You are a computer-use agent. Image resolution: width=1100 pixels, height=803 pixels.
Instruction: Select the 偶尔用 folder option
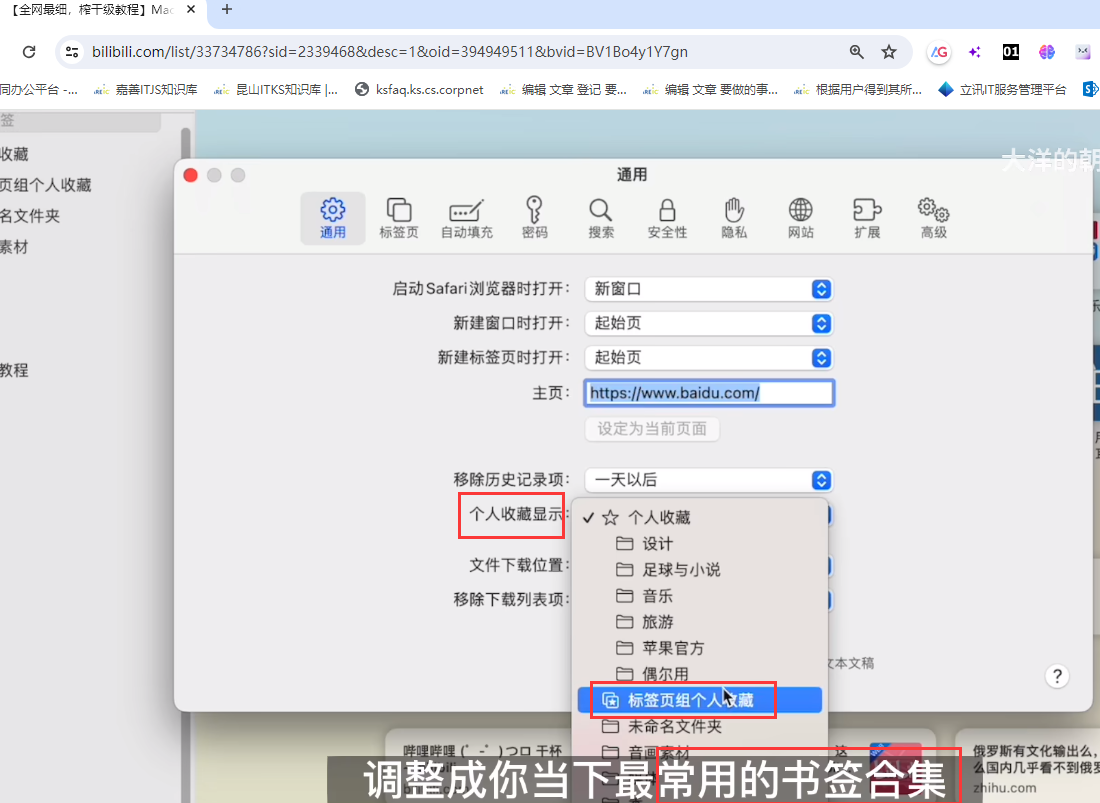(699, 674)
